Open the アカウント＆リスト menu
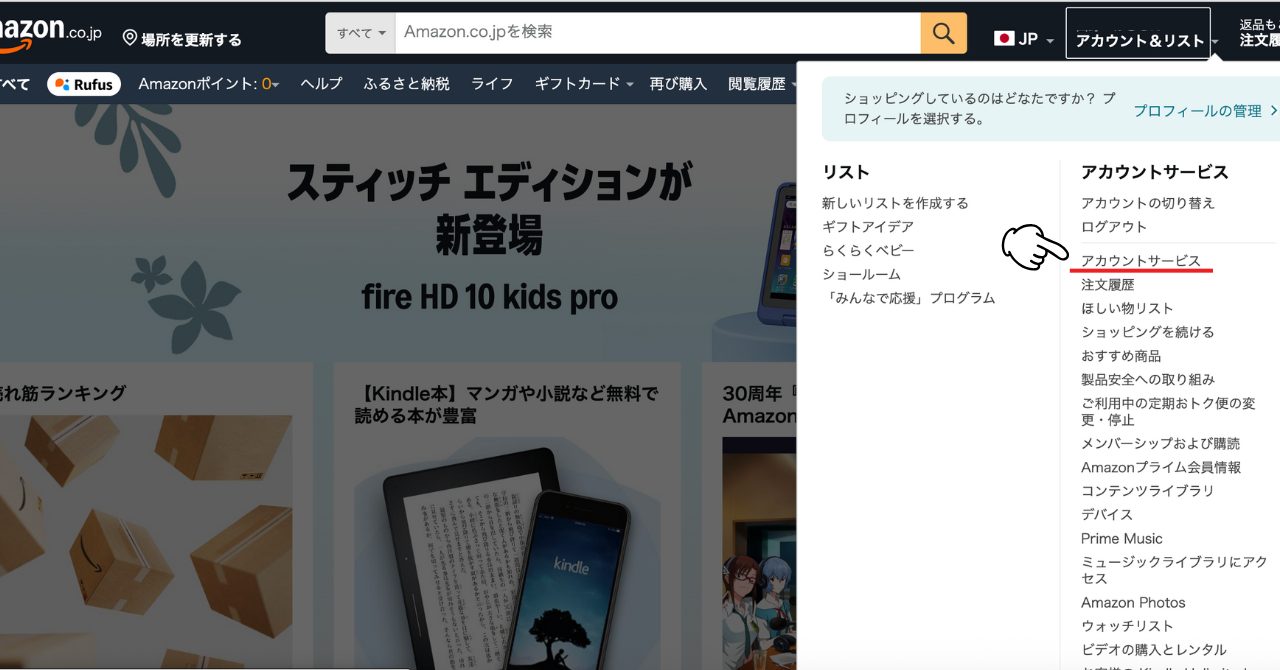Viewport: 1280px width, 670px height. click(1138, 35)
